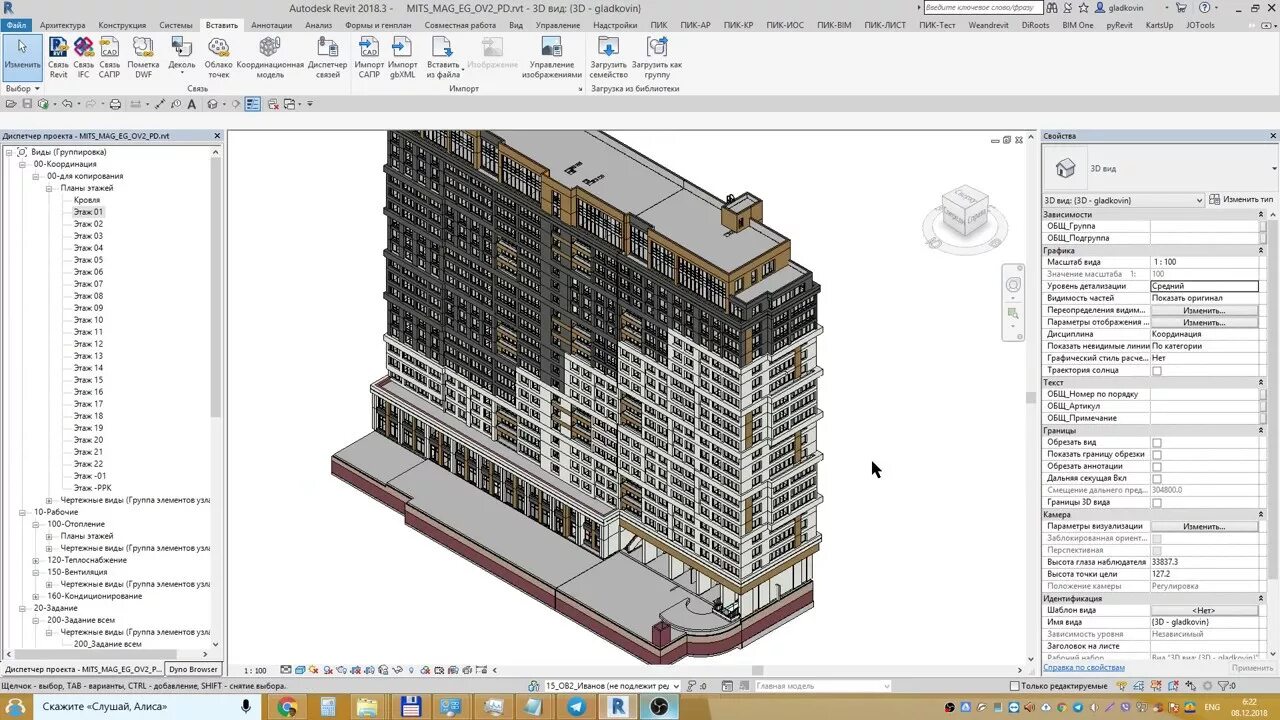Click the Связь Revit link tool

(58, 57)
